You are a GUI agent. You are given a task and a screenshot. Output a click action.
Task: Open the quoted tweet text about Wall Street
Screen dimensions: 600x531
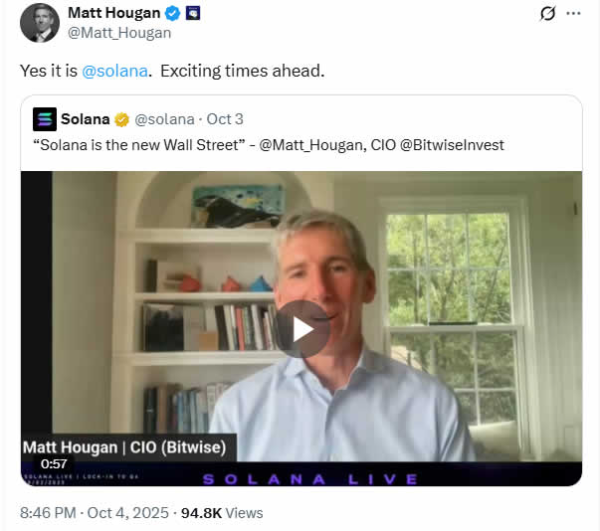[269, 145]
